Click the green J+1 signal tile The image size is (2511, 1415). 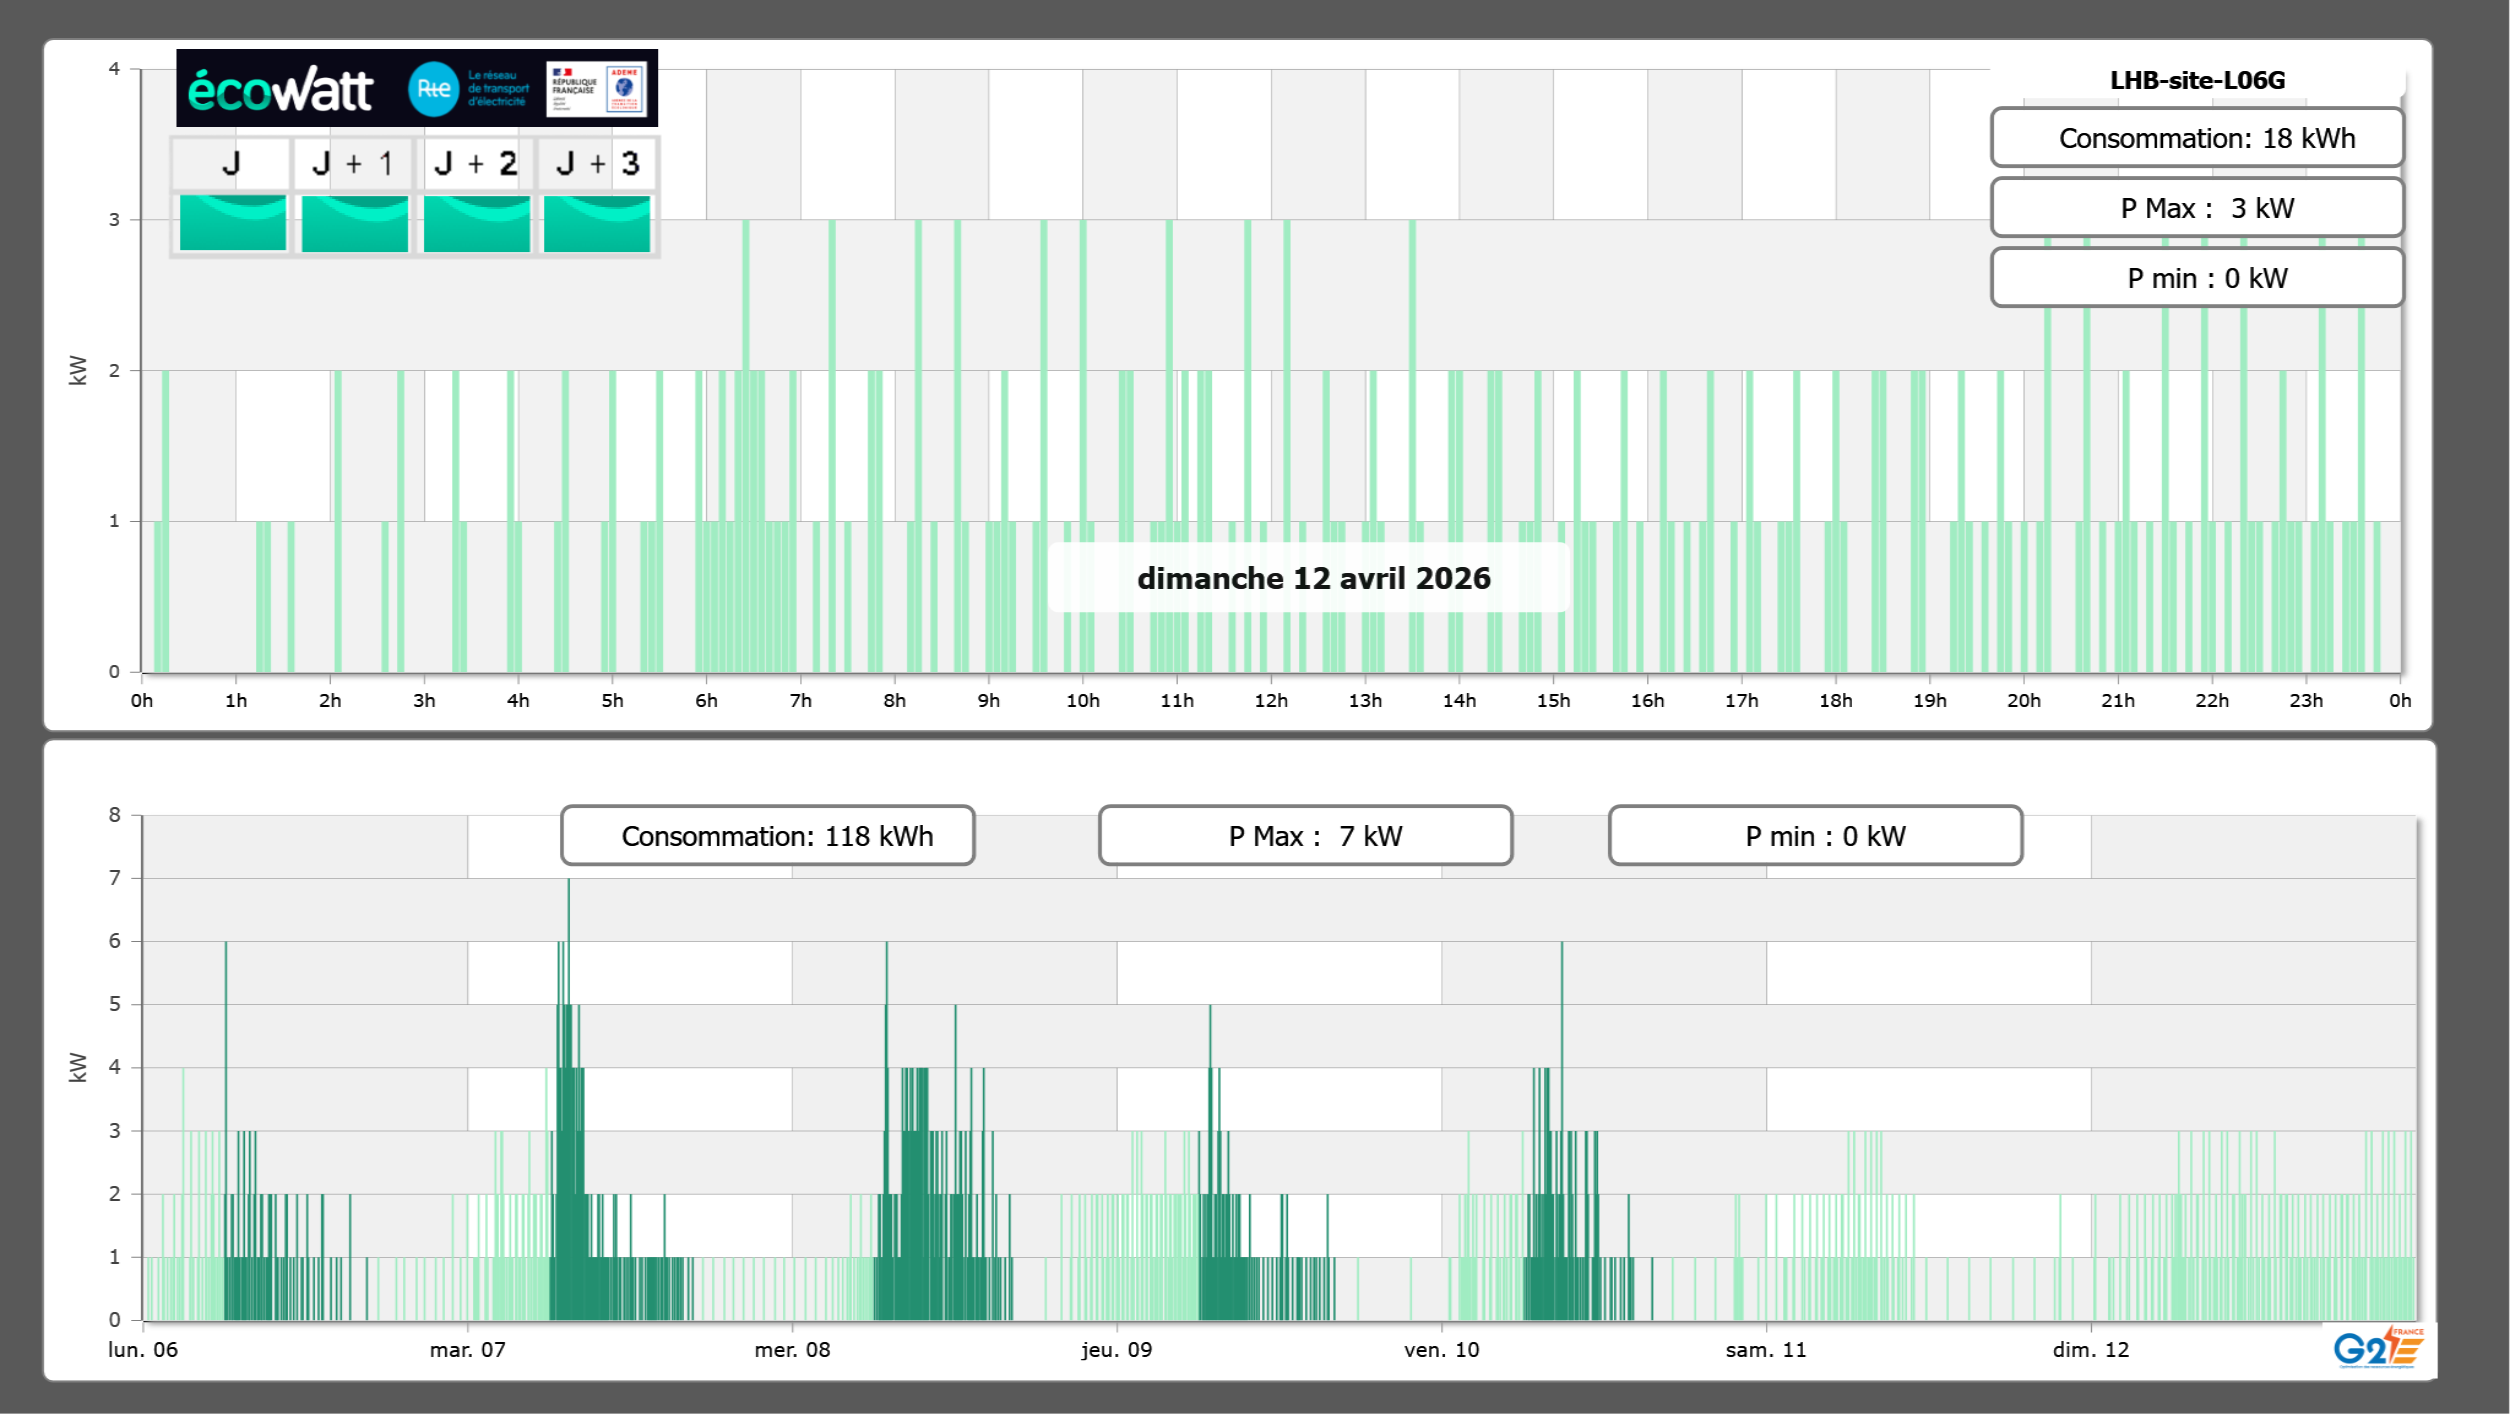pyautogui.click(x=354, y=223)
